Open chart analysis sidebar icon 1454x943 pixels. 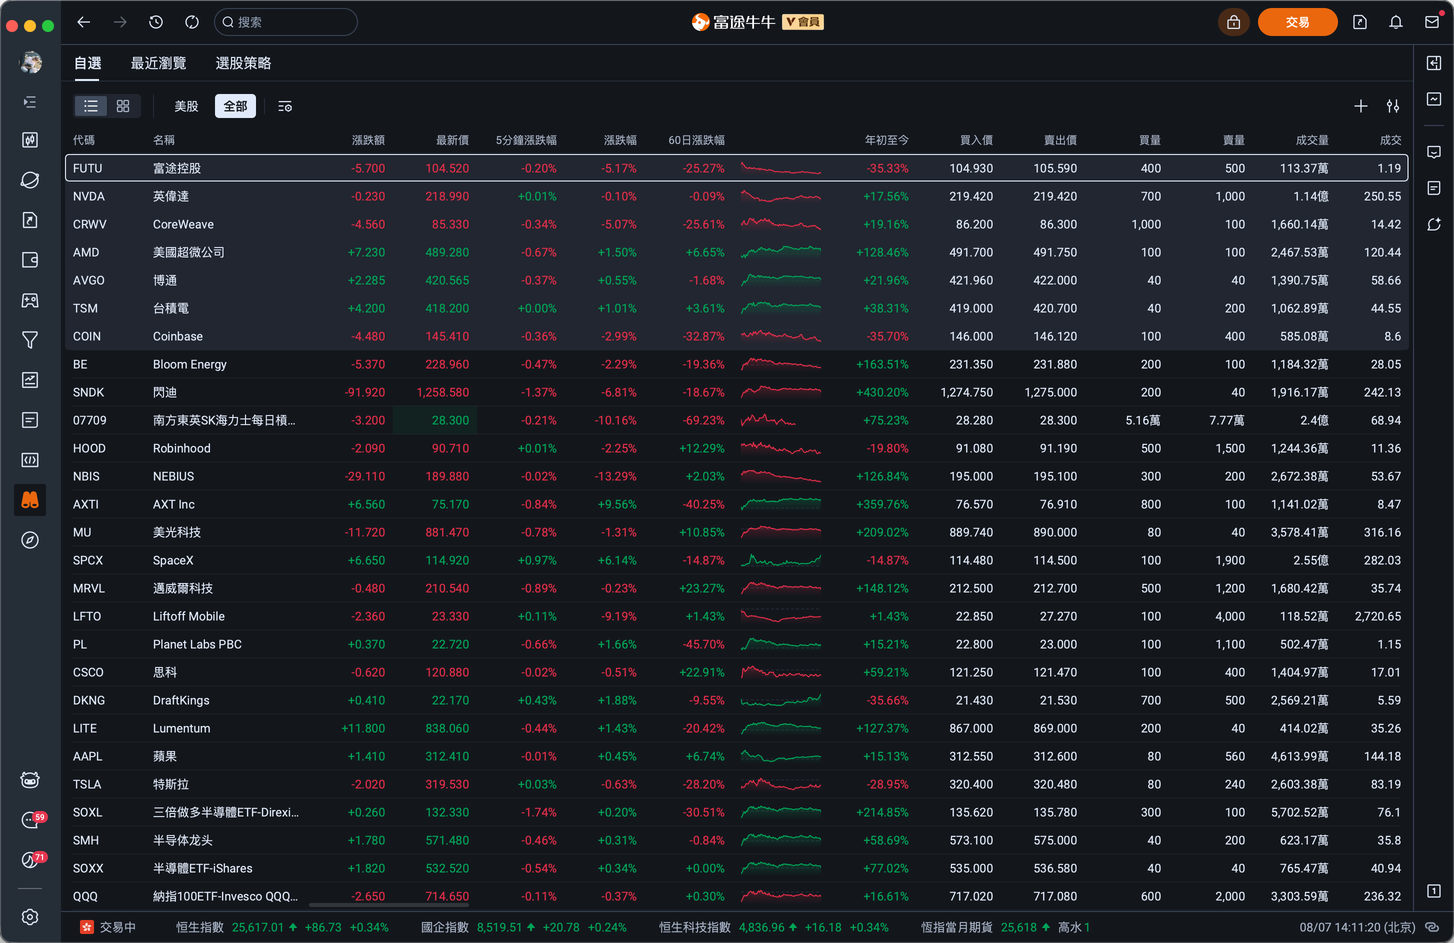point(30,380)
